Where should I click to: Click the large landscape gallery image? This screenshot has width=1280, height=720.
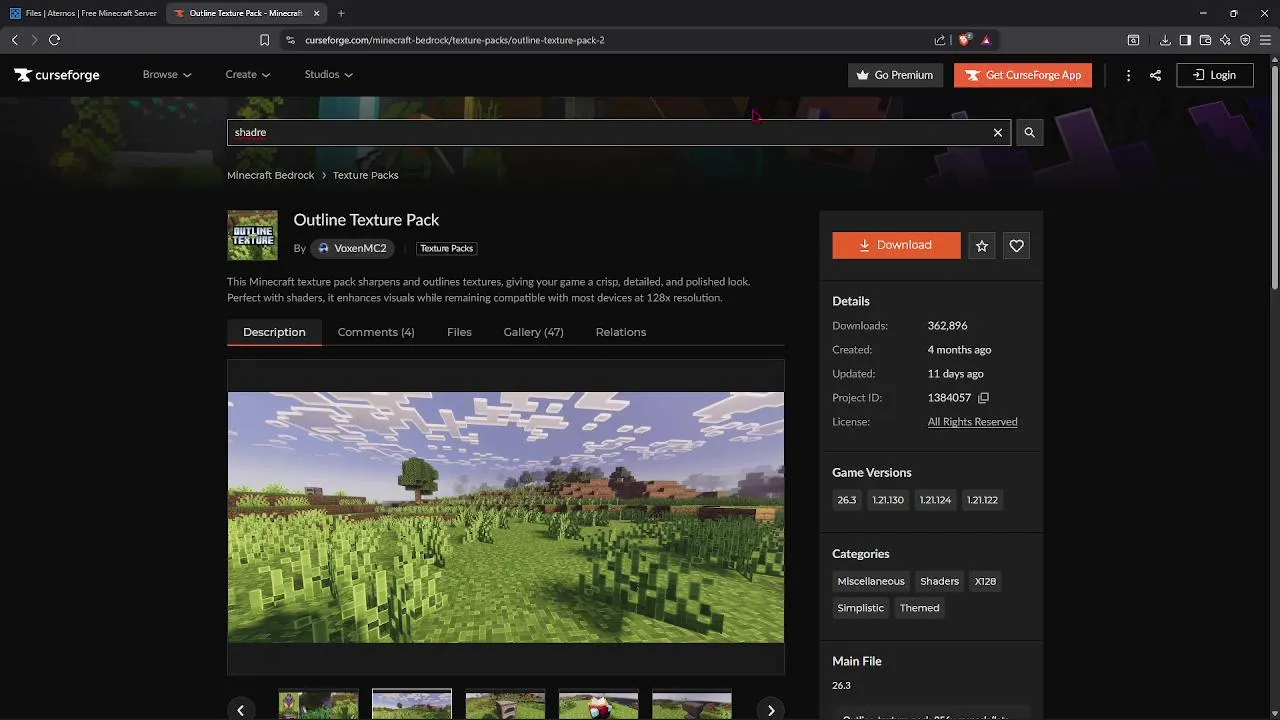[x=506, y=517]
